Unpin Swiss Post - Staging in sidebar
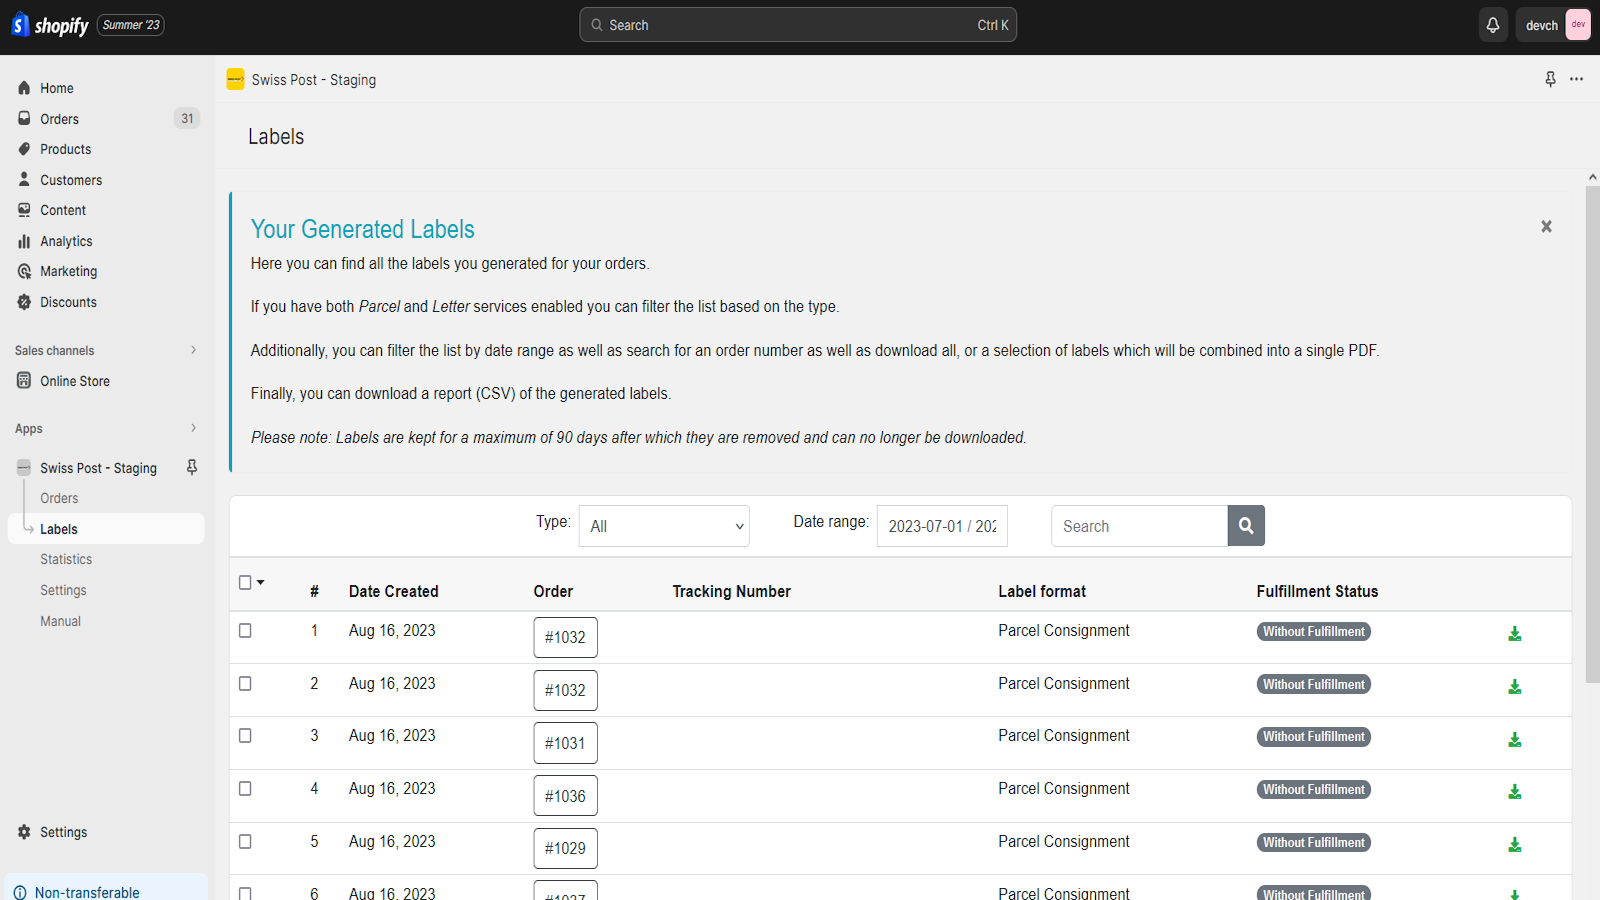 coord(192,467)
